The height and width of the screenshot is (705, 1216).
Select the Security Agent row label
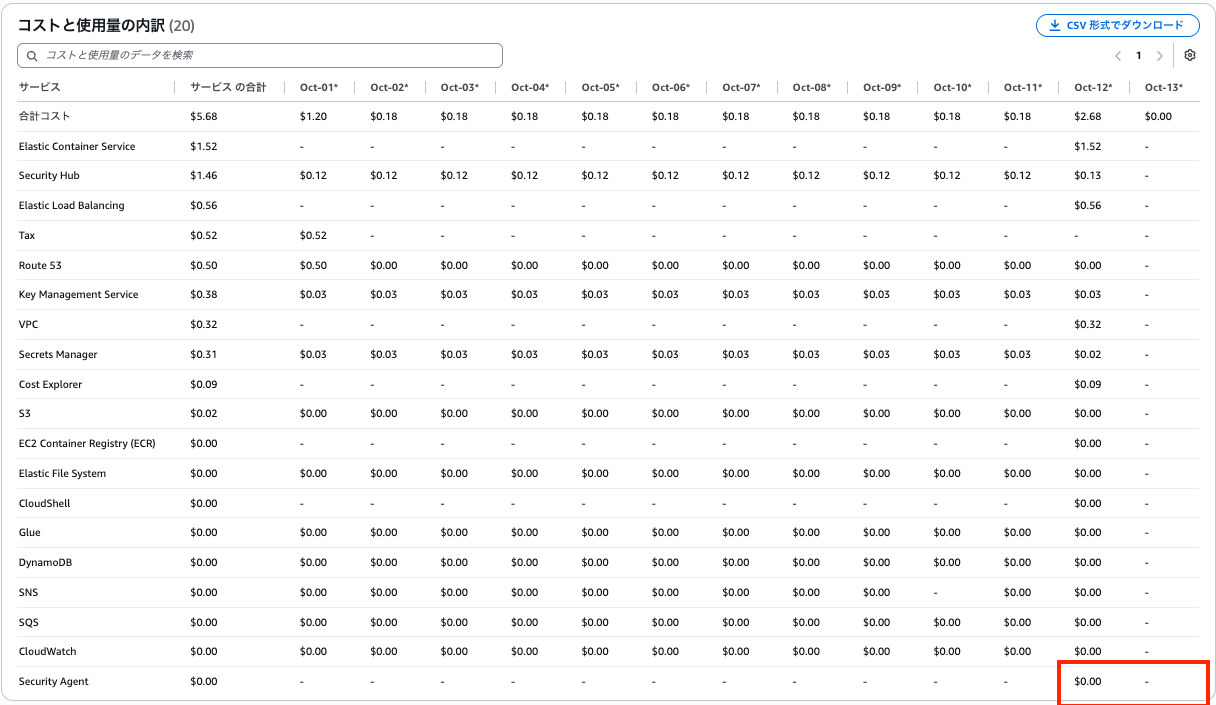point(54,681)
